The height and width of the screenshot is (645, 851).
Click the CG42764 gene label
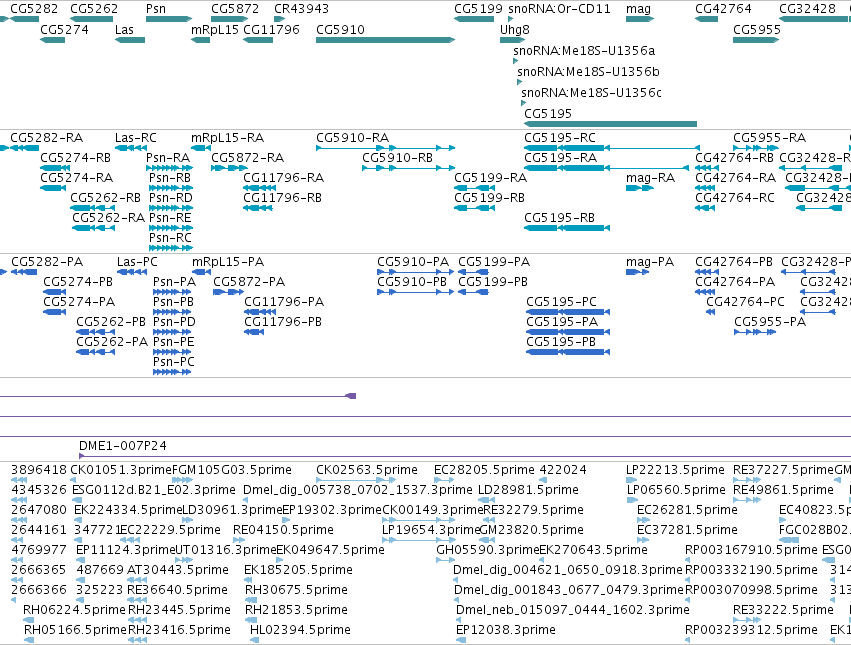click(x=723, y=9)
